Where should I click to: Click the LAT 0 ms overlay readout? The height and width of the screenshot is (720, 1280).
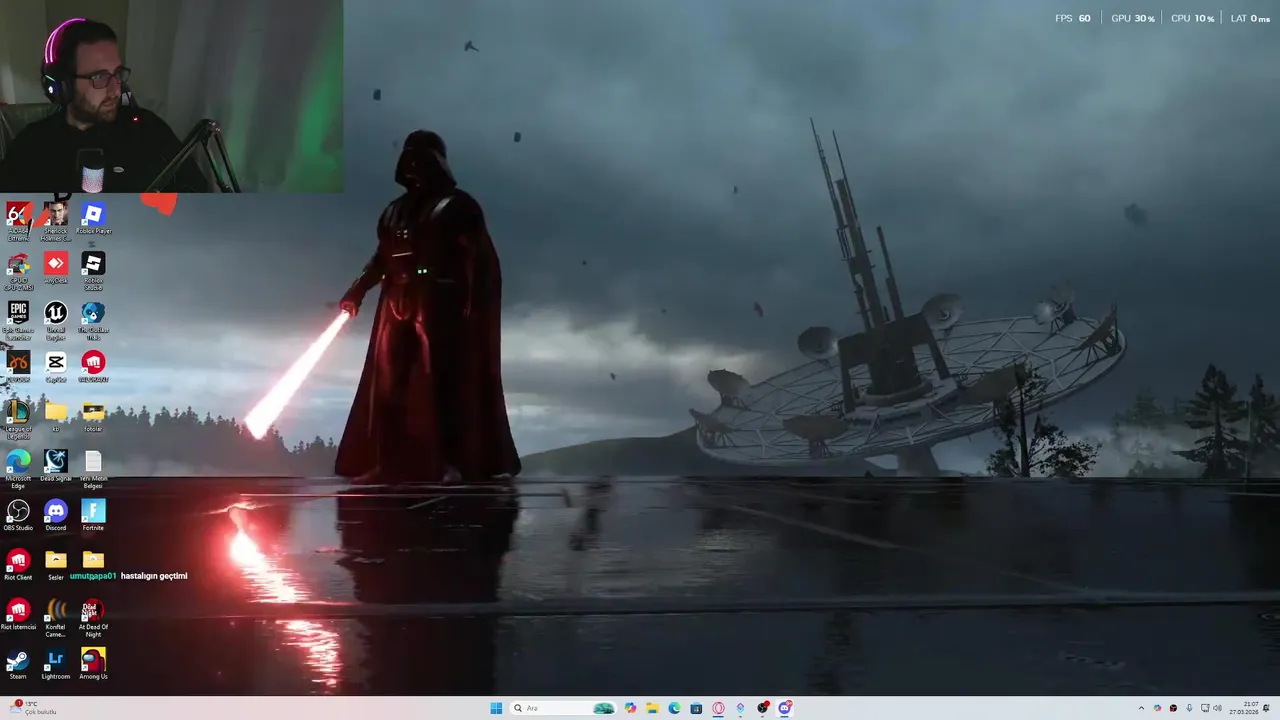pyautogui.click(x=1250, y=18)
